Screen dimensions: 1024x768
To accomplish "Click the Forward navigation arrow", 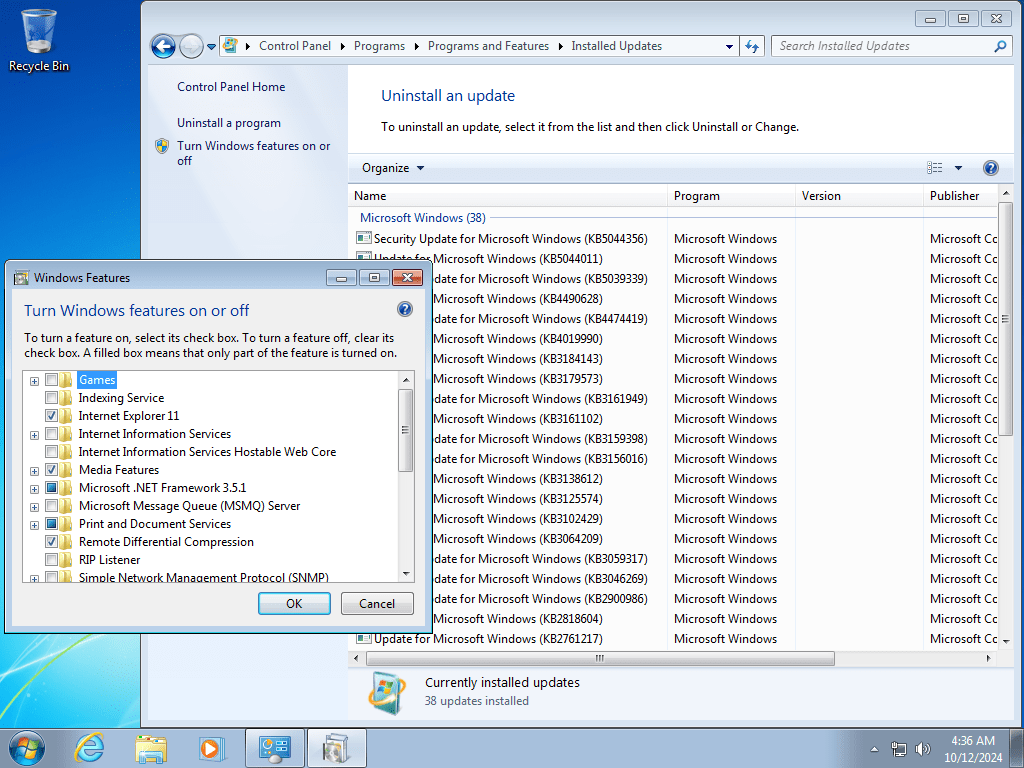I will click(x=191, y=46).
